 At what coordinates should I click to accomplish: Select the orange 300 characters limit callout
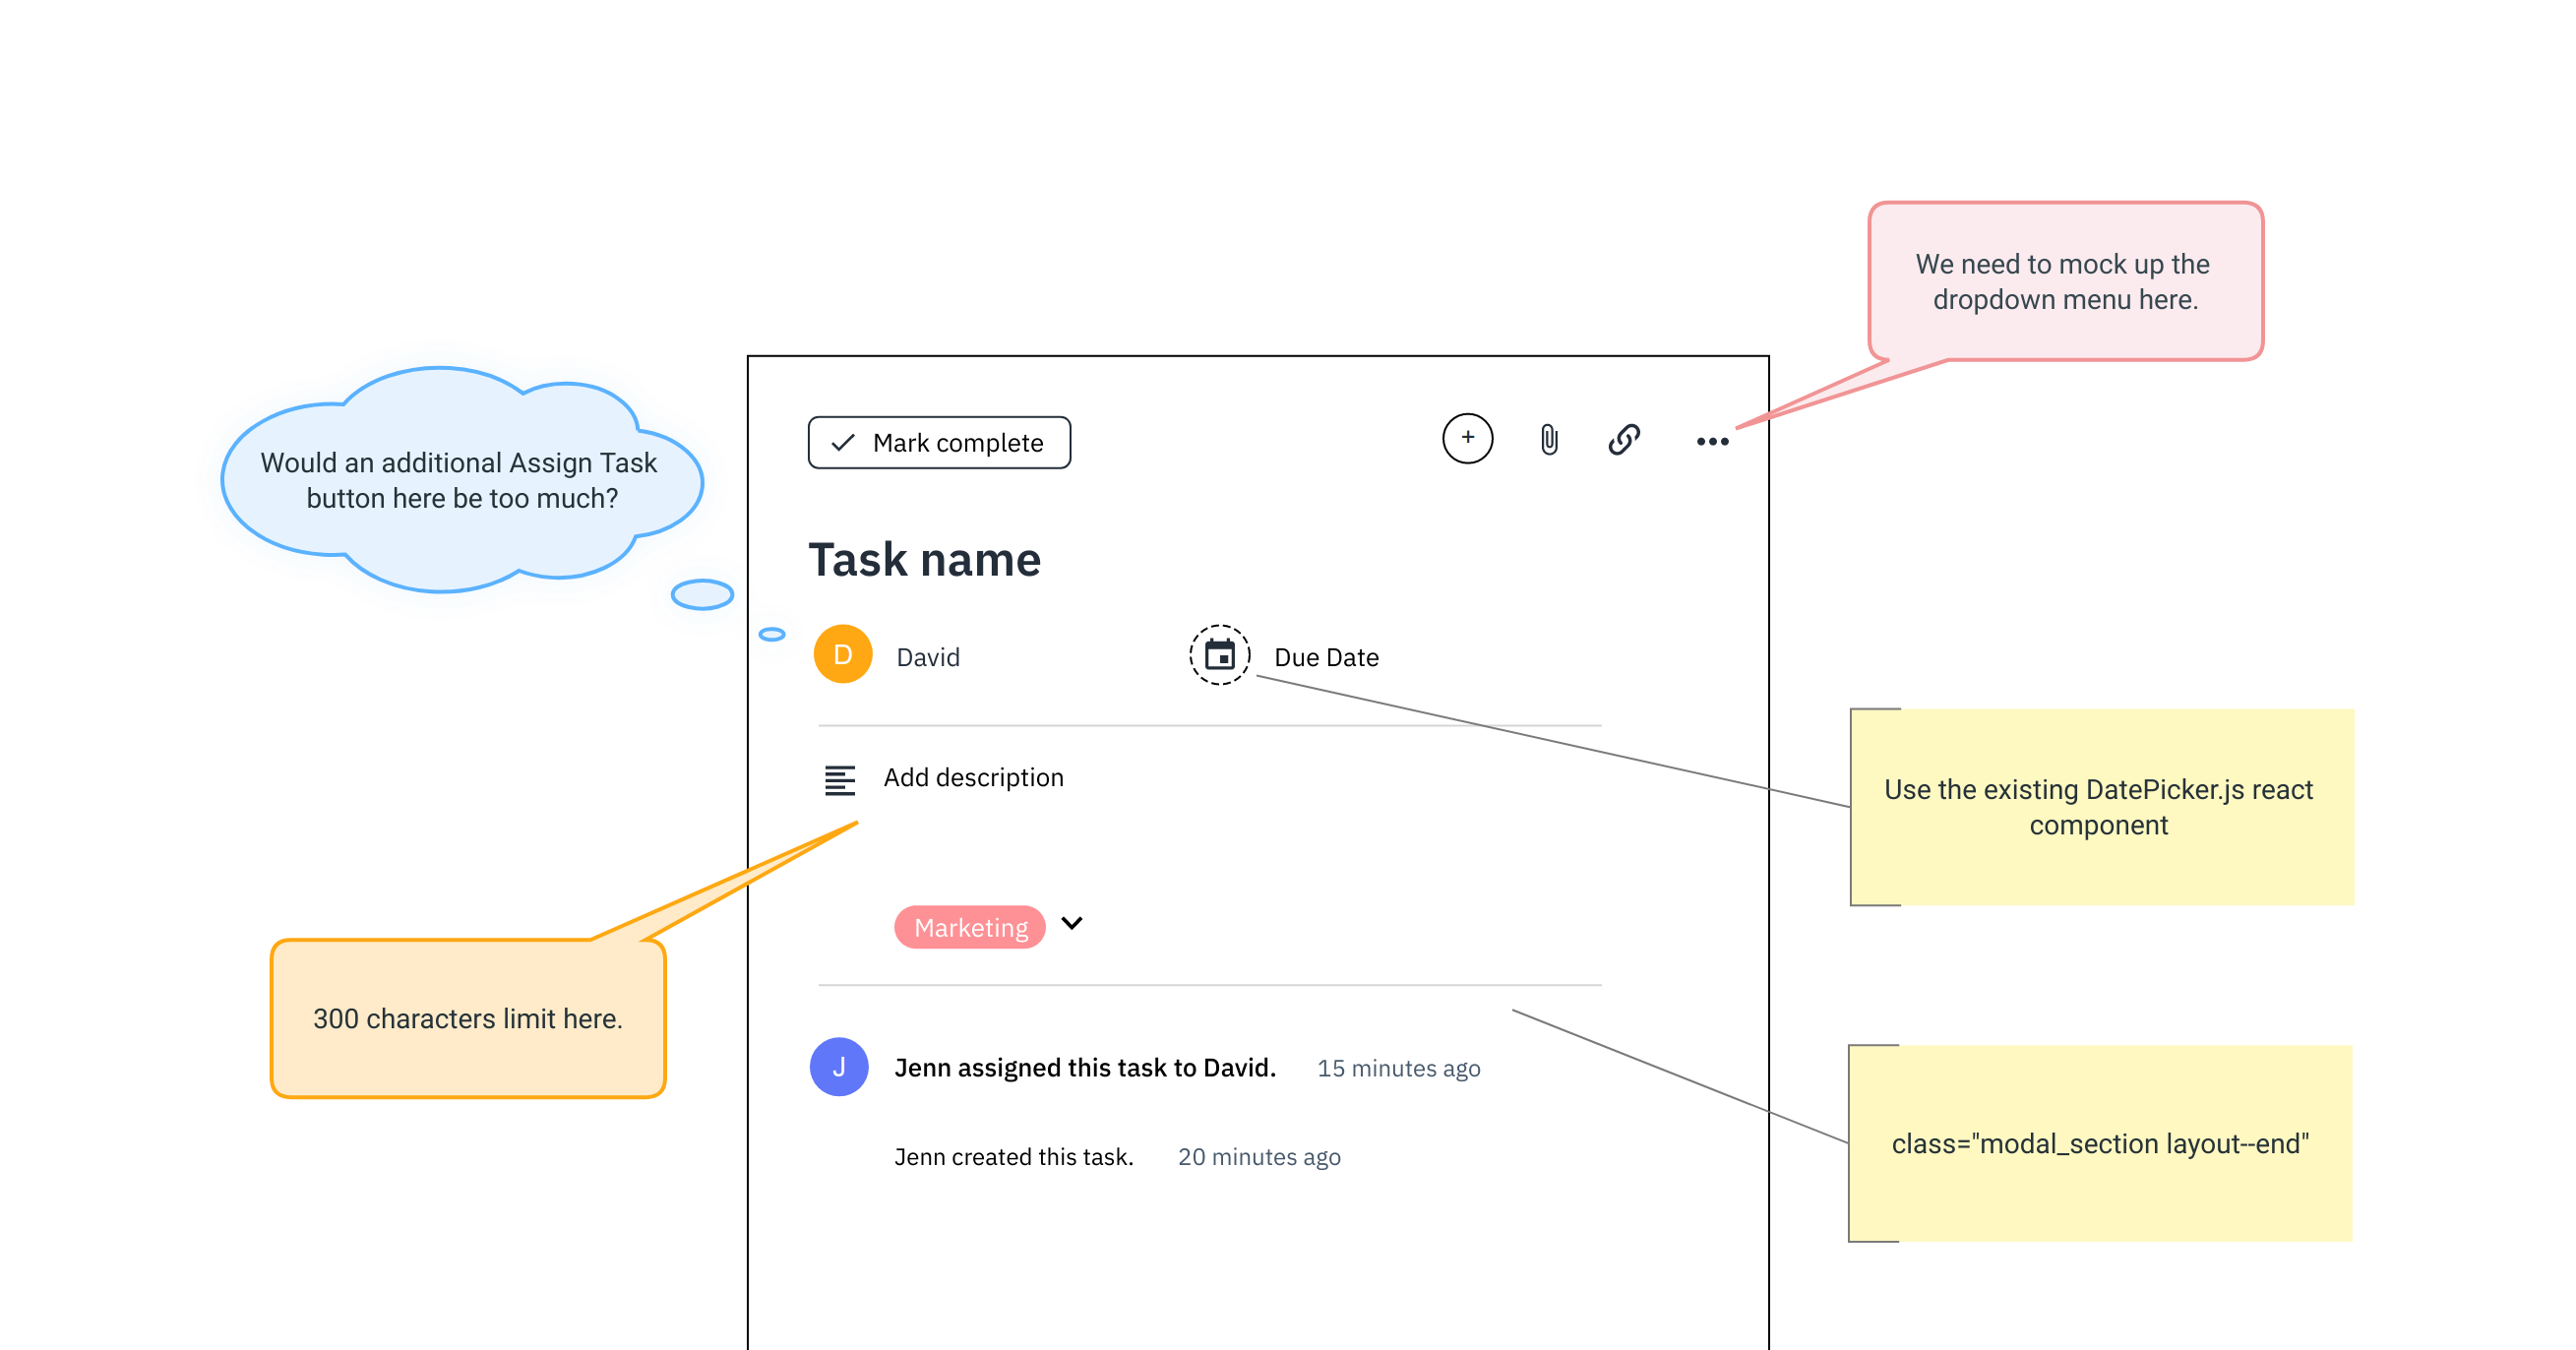point(468,1018)
